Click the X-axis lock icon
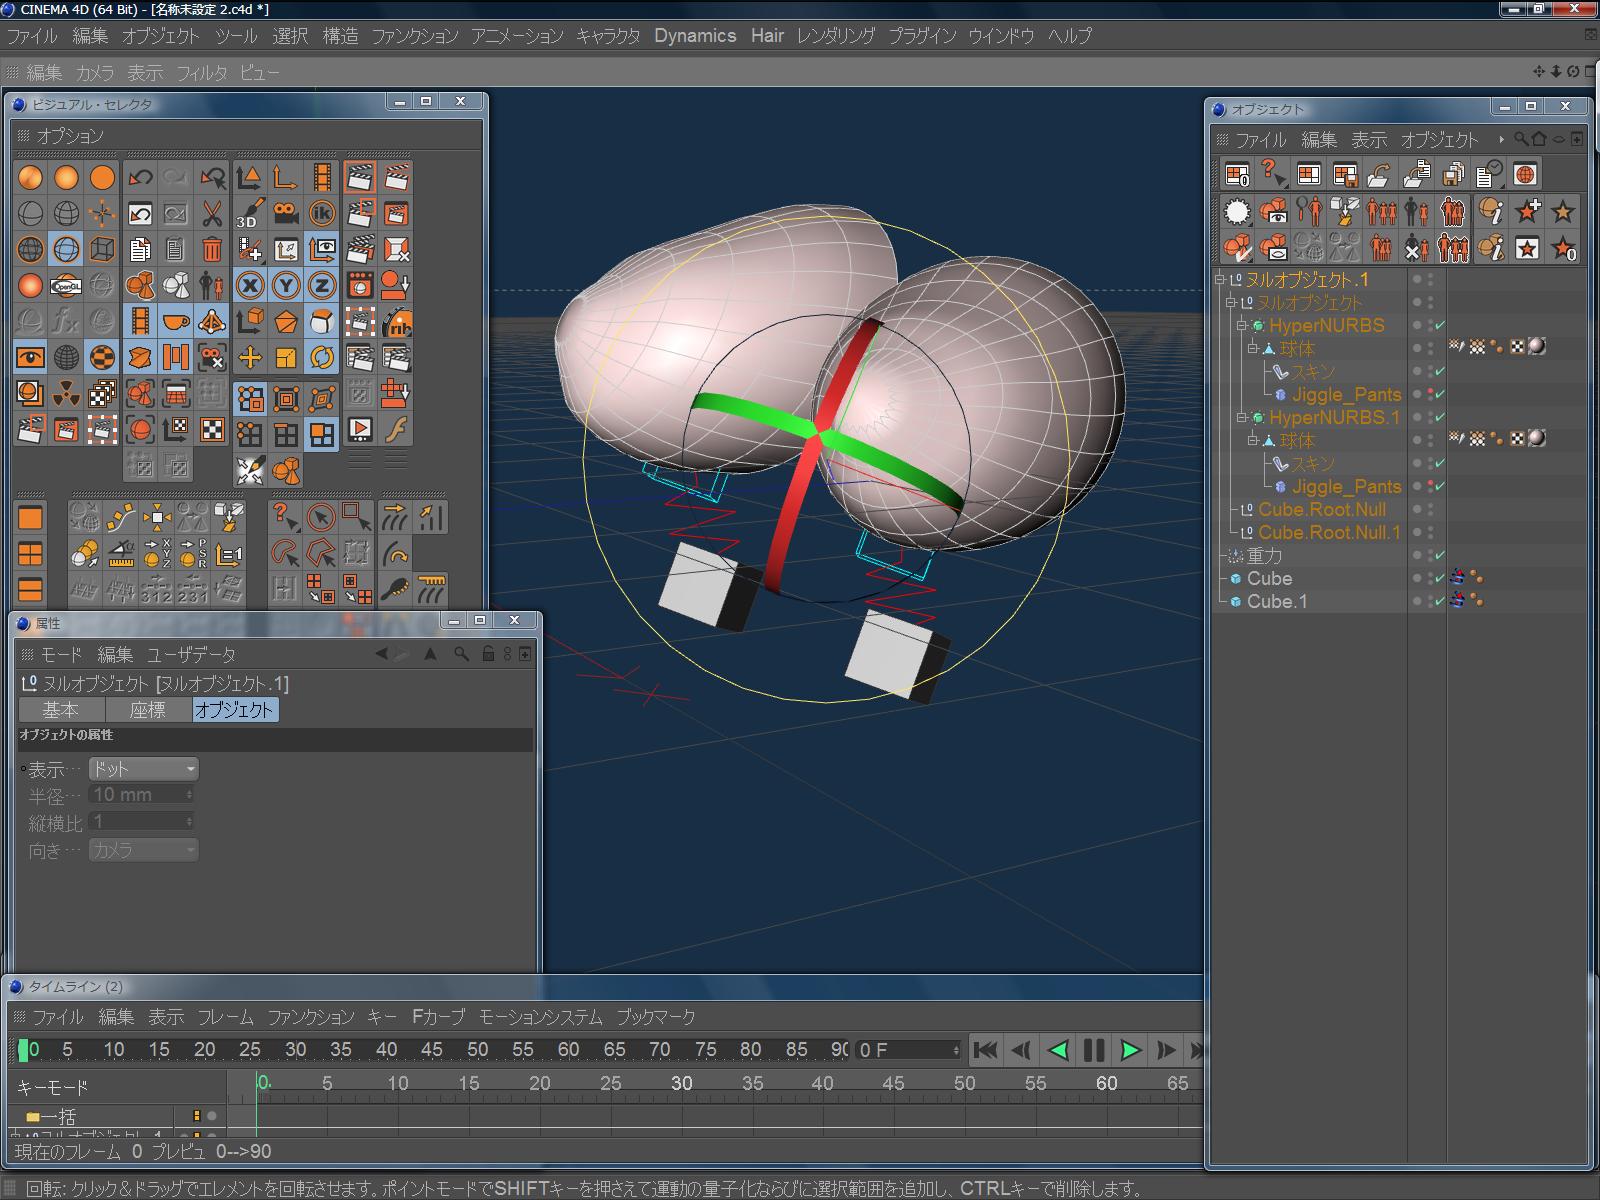 point(249,286)
